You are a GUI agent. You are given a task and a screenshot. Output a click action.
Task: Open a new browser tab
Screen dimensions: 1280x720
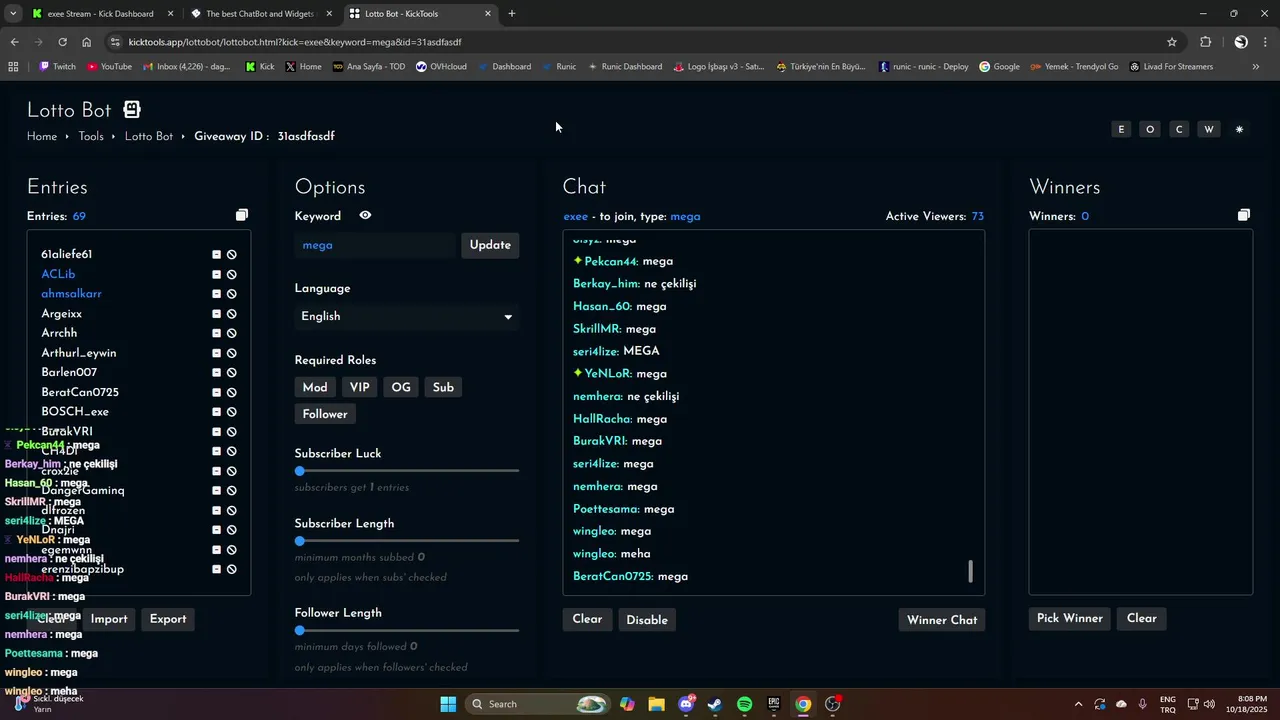tap(512, 14)
